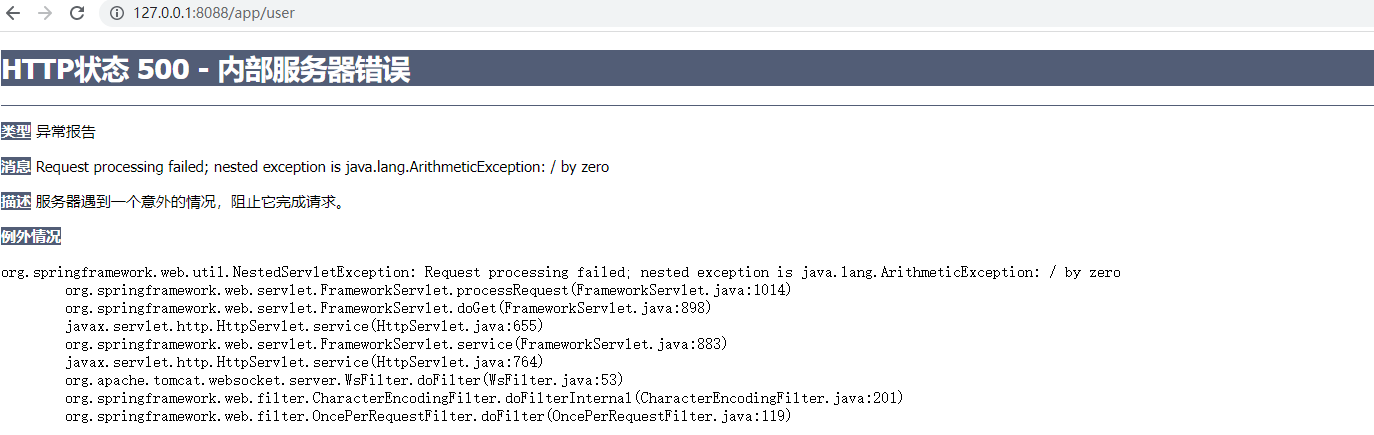Screen dimensions: 1374x435
Task: Click the 'Request processing failed' message line
Action: point(322,167)
